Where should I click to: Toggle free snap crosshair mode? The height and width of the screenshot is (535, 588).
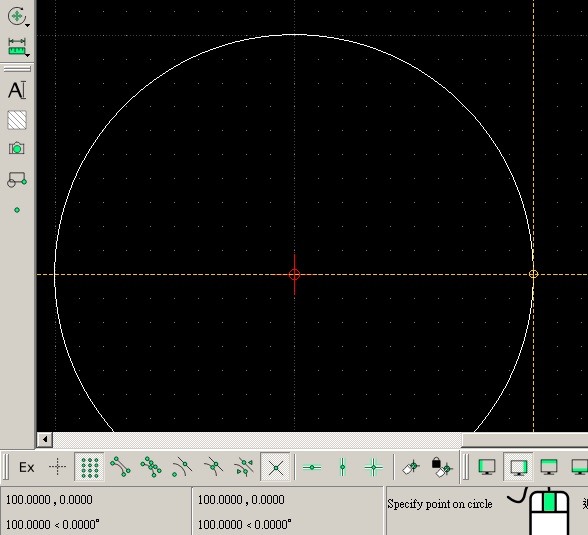tap(57, 467)
